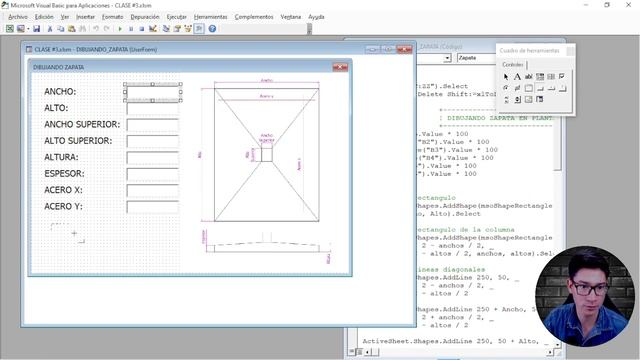Screen dimensions: 640x360
Task: Select the ALTO text box on form
Action: pyautogui.click(x=153, y=109)
